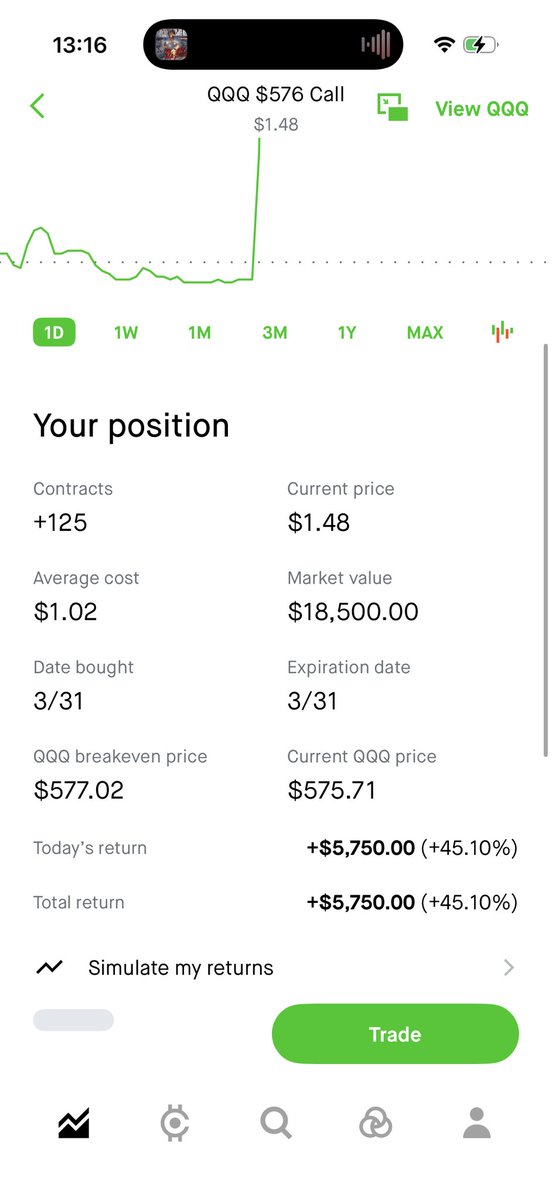Switch chart range to 1W

tap(126, 333)
